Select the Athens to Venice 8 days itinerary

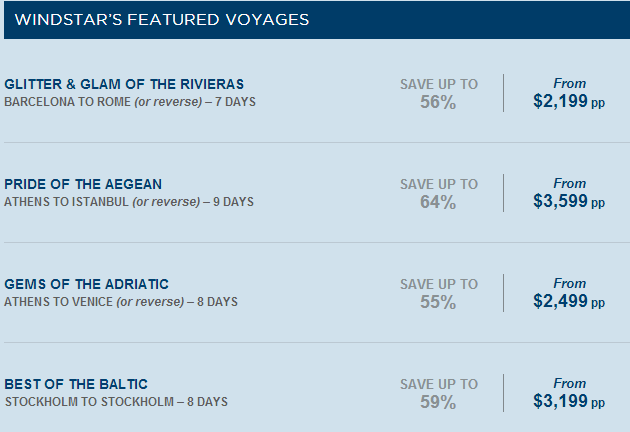(x=121, y=302)
